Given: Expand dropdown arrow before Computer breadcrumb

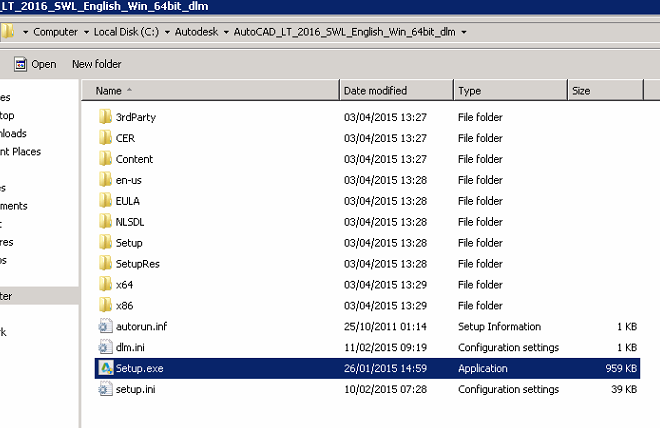Looking at the screenshot, I should [x=25, y=32].
